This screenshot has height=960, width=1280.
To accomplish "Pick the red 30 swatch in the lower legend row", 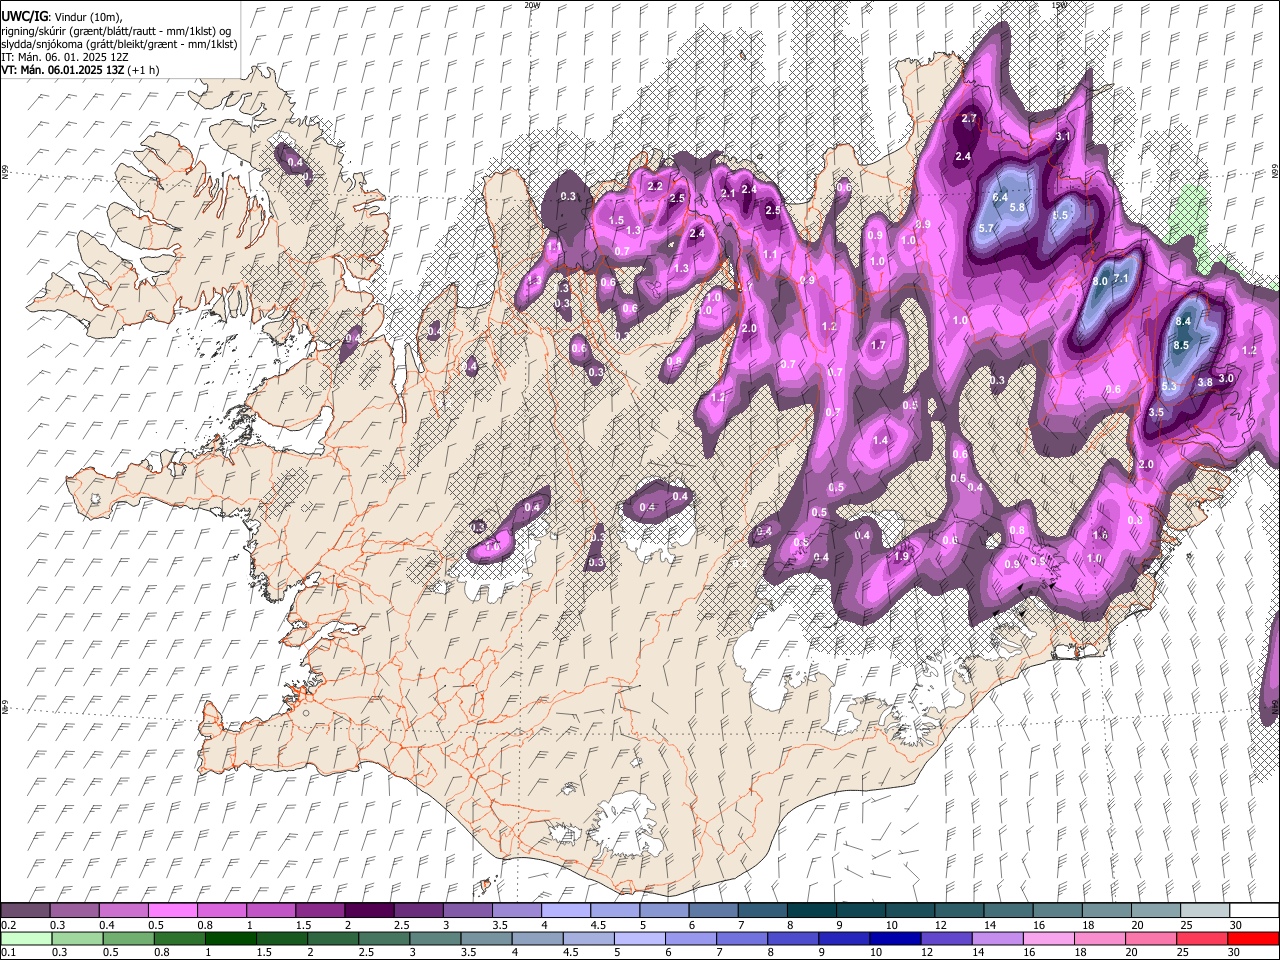I will click(1252, 938).
